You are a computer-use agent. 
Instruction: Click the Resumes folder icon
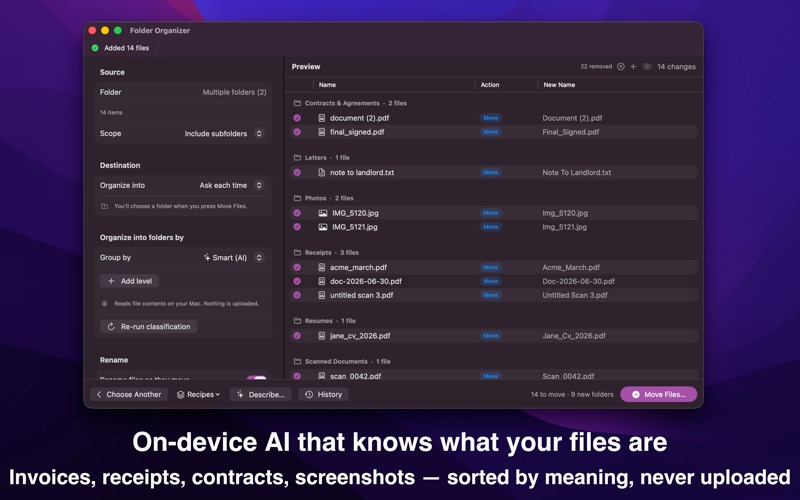[x=297, y=321]
